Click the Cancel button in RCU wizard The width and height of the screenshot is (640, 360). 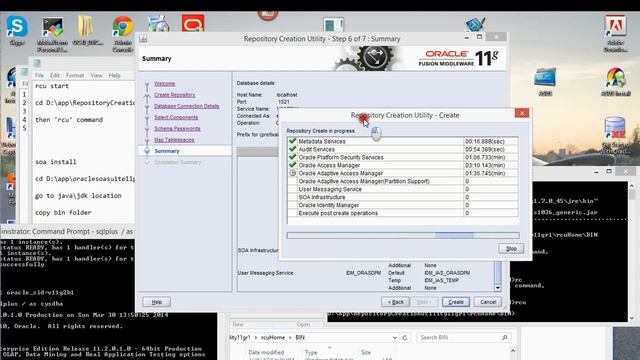(x=488, y=302)
